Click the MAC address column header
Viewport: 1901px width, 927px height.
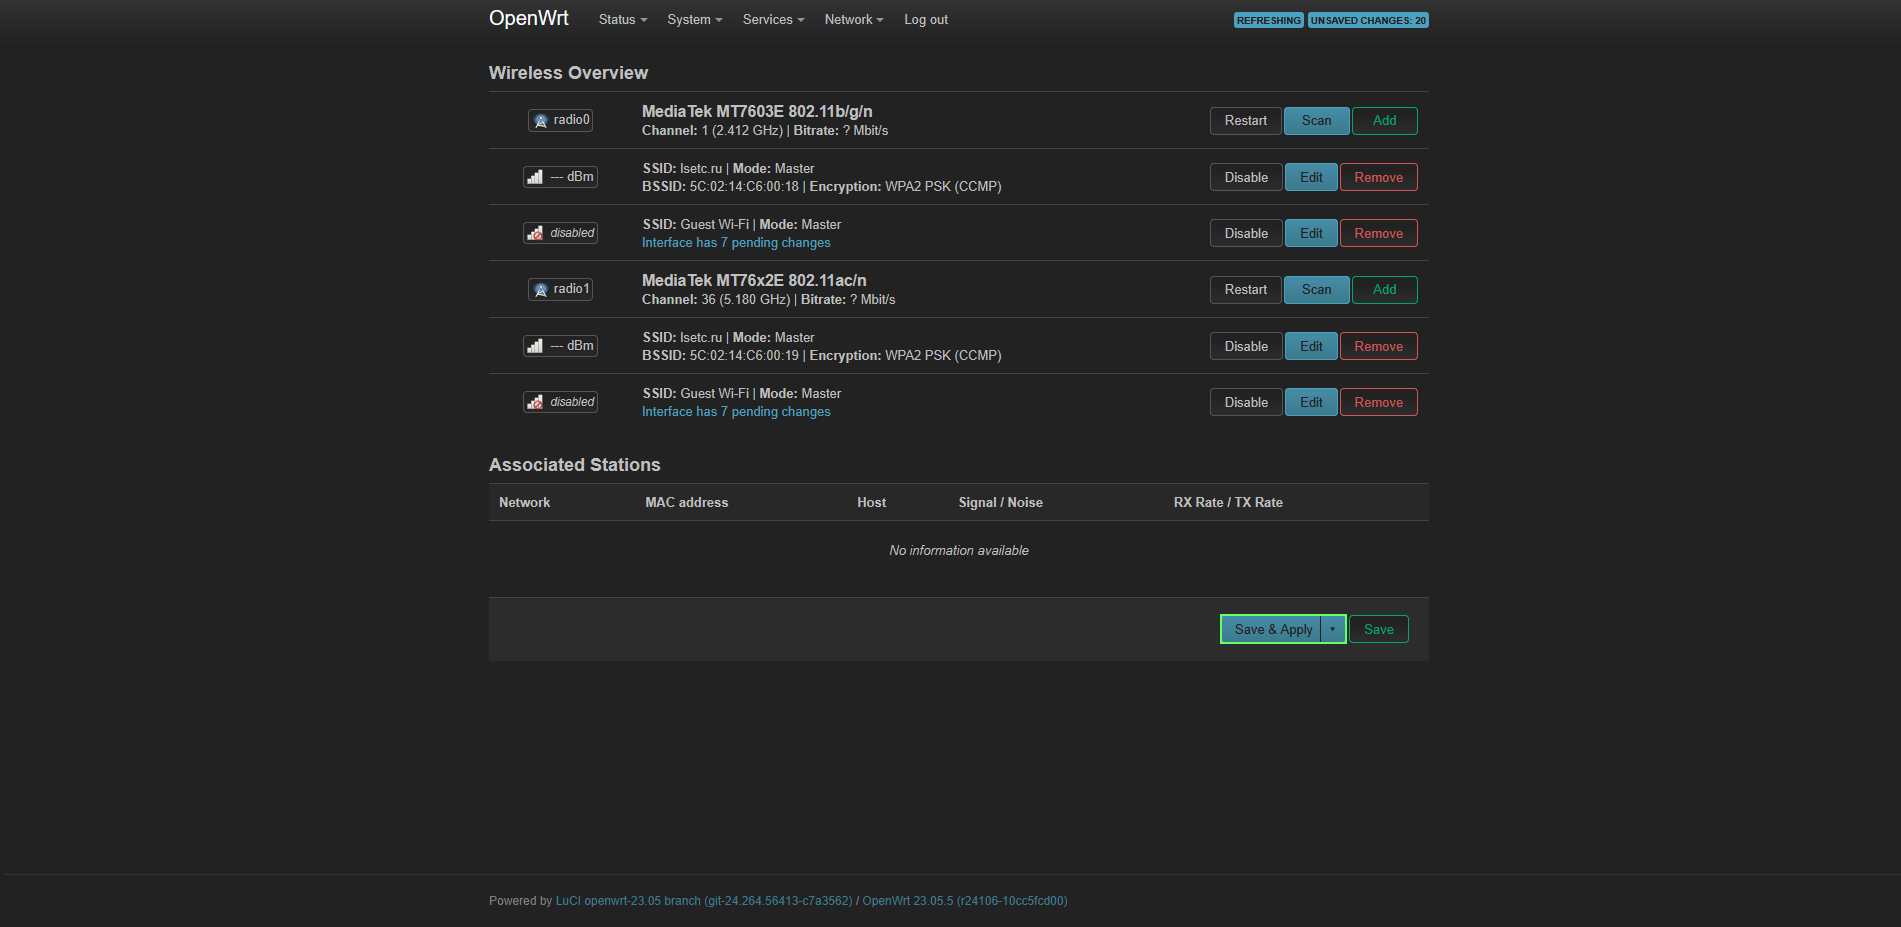[686, 503]
